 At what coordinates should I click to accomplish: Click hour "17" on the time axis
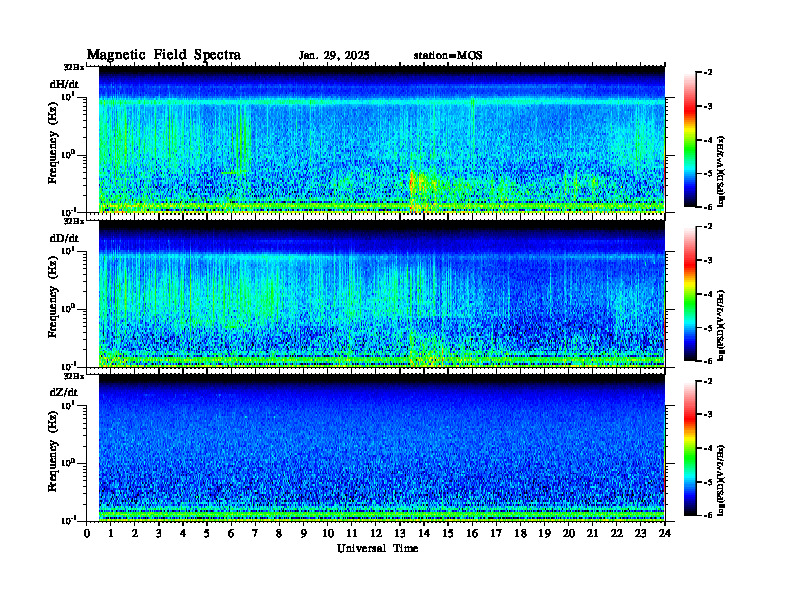tap(496, 534)
